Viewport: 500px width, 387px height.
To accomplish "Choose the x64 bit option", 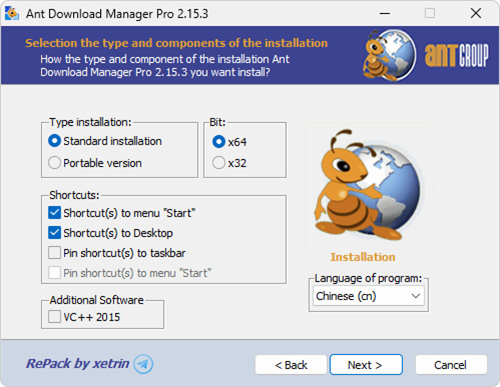I will tap(219, 142).
